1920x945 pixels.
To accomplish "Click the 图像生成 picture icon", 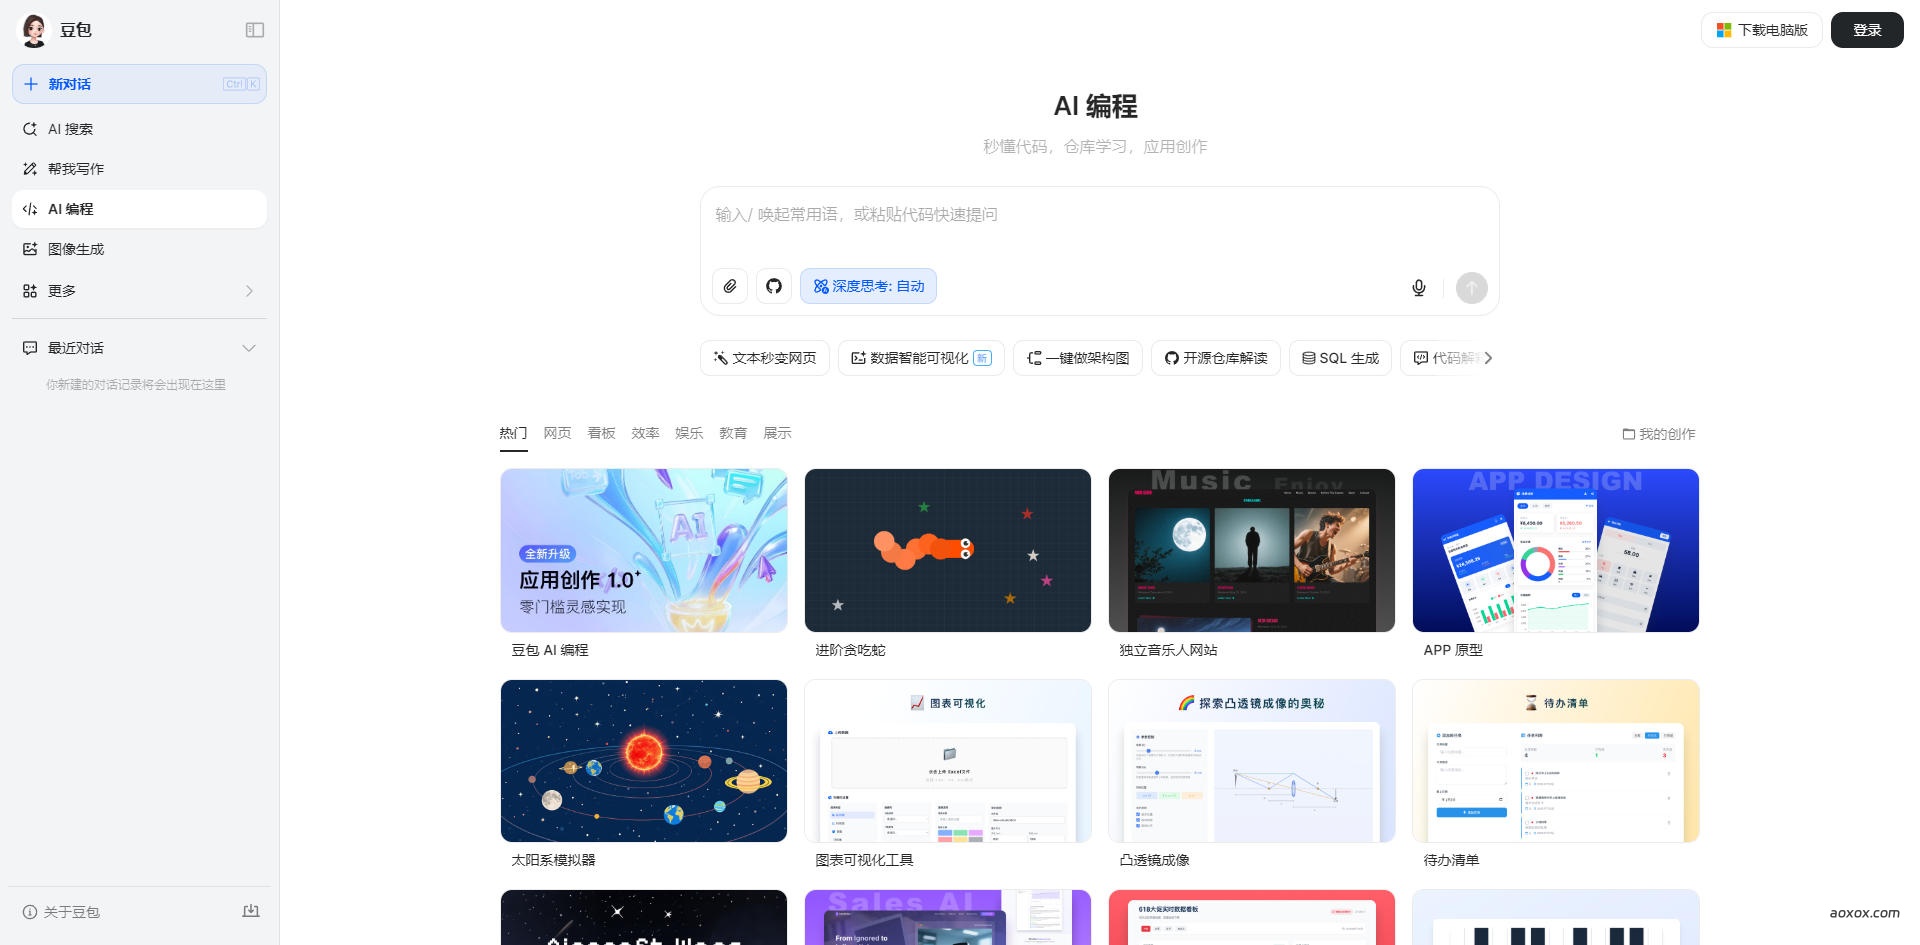I will [30, 249].
